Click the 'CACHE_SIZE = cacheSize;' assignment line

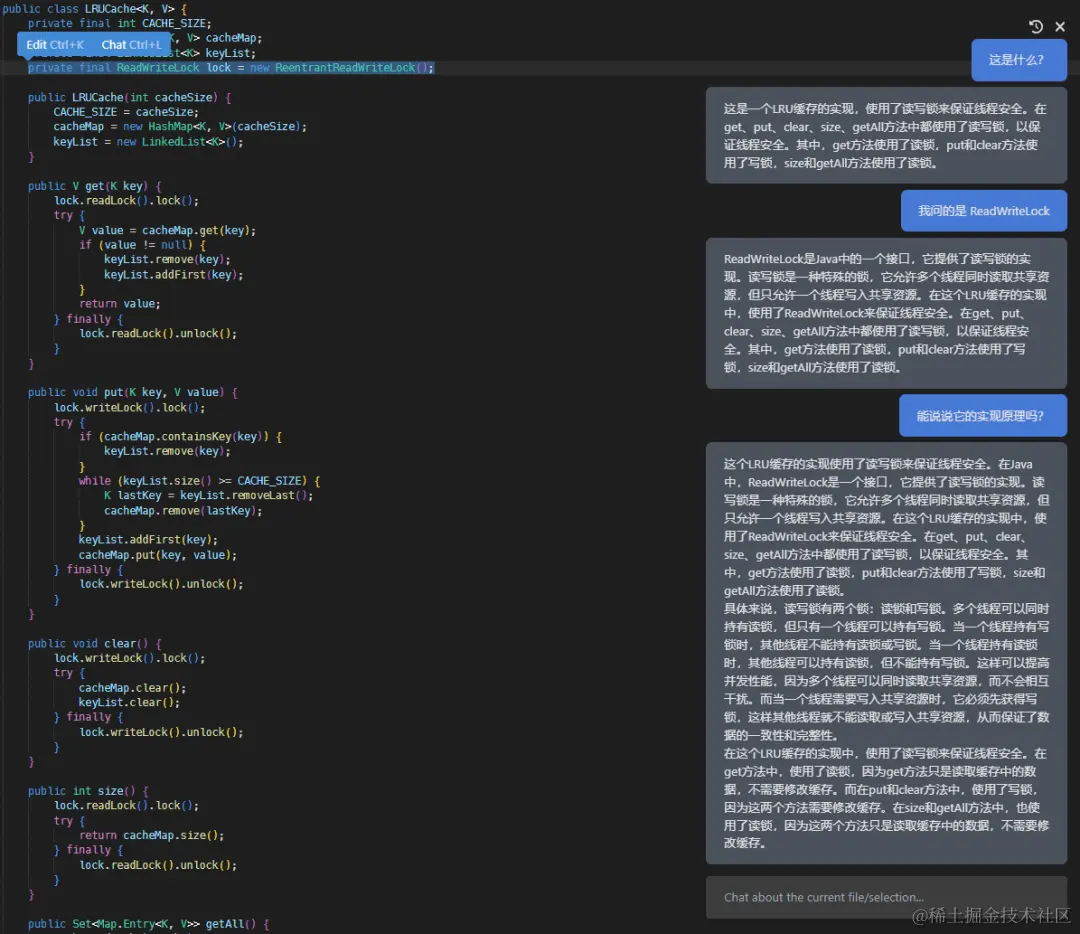coord(126,112)
